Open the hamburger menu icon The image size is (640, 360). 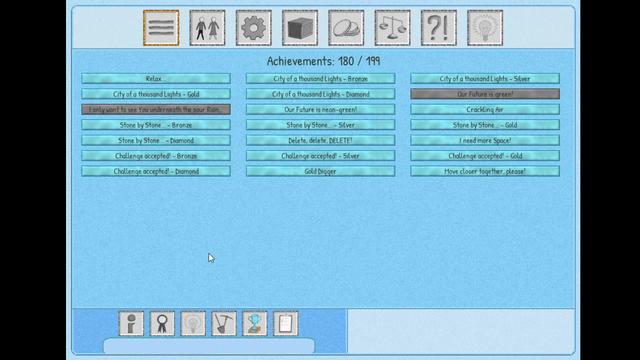(161, 28)
